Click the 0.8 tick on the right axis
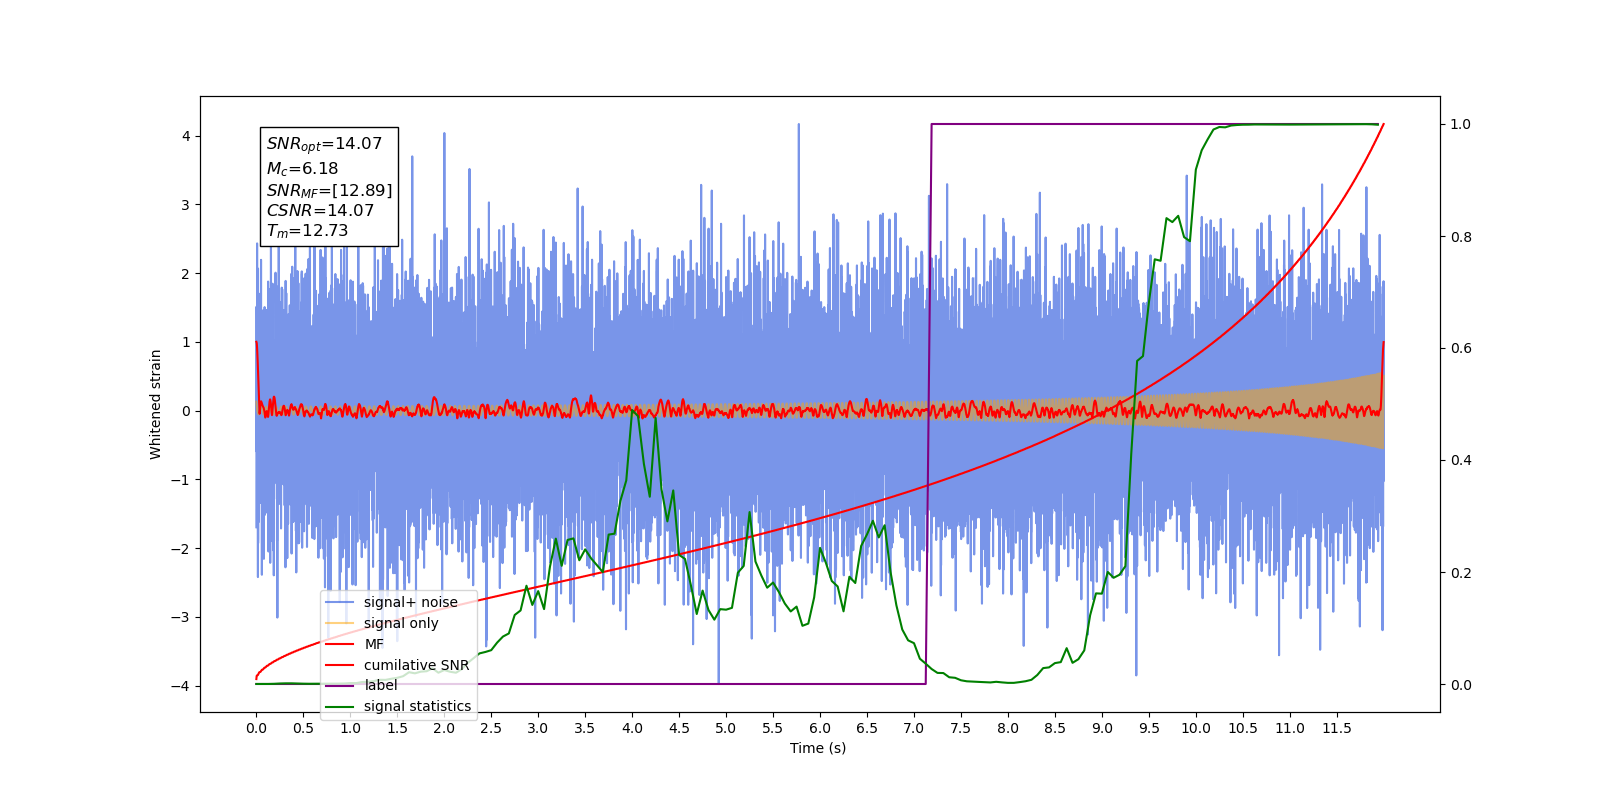 click(1461, 237)
